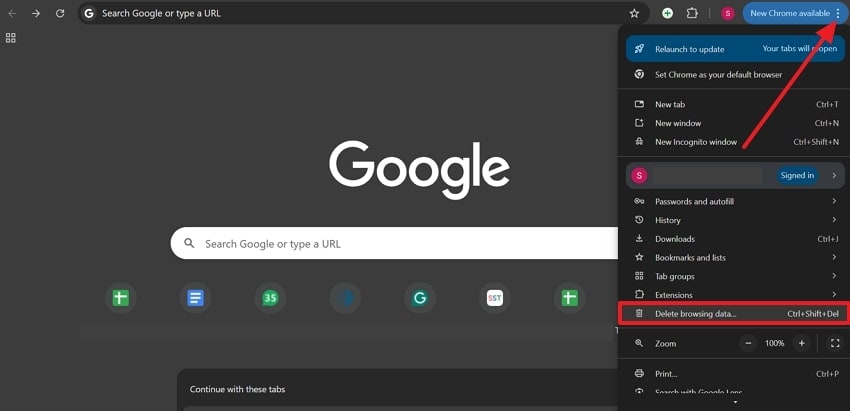Expand the History submenu arrow
The width and height of the screenshot is (850, 411).
(x=834, y=220)
